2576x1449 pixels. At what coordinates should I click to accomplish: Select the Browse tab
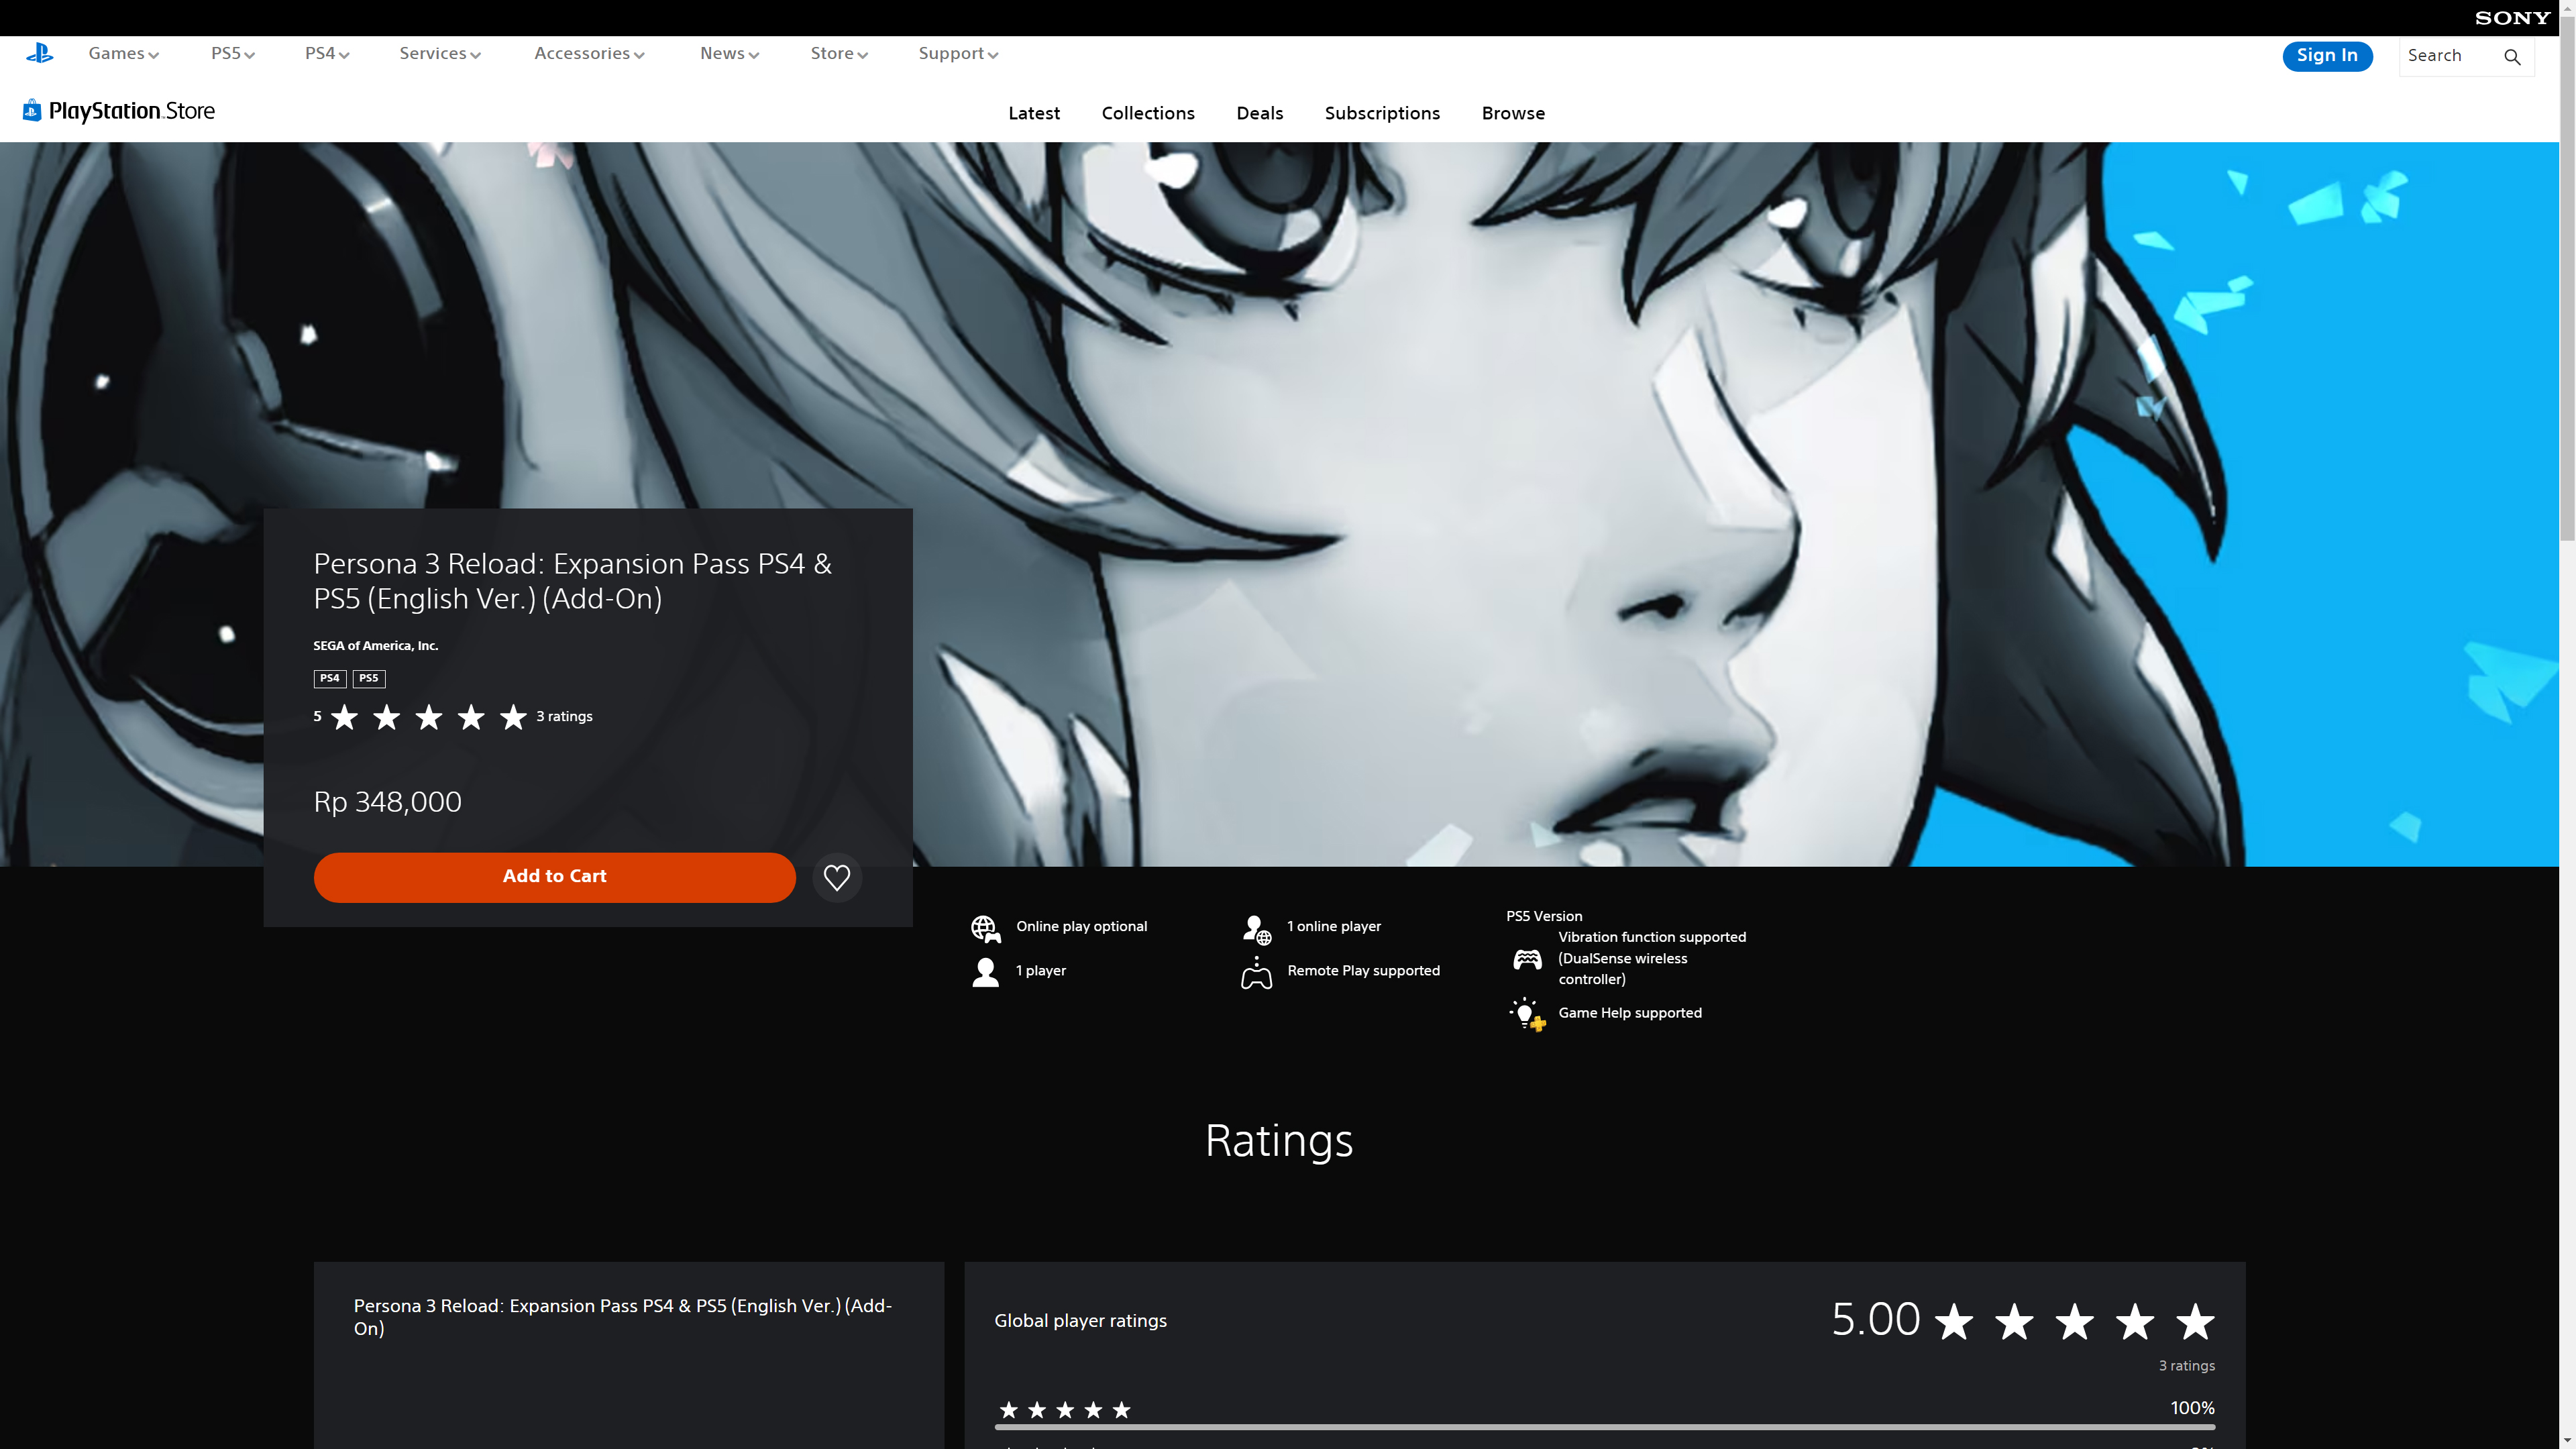tap(1513, 114)
